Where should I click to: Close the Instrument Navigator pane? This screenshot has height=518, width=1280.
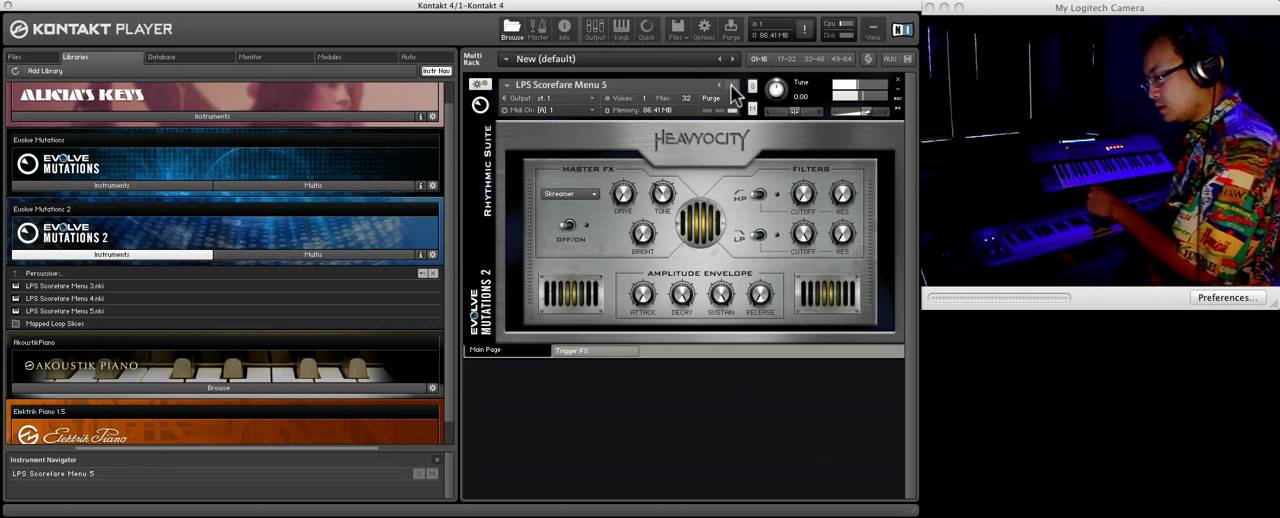436,460
